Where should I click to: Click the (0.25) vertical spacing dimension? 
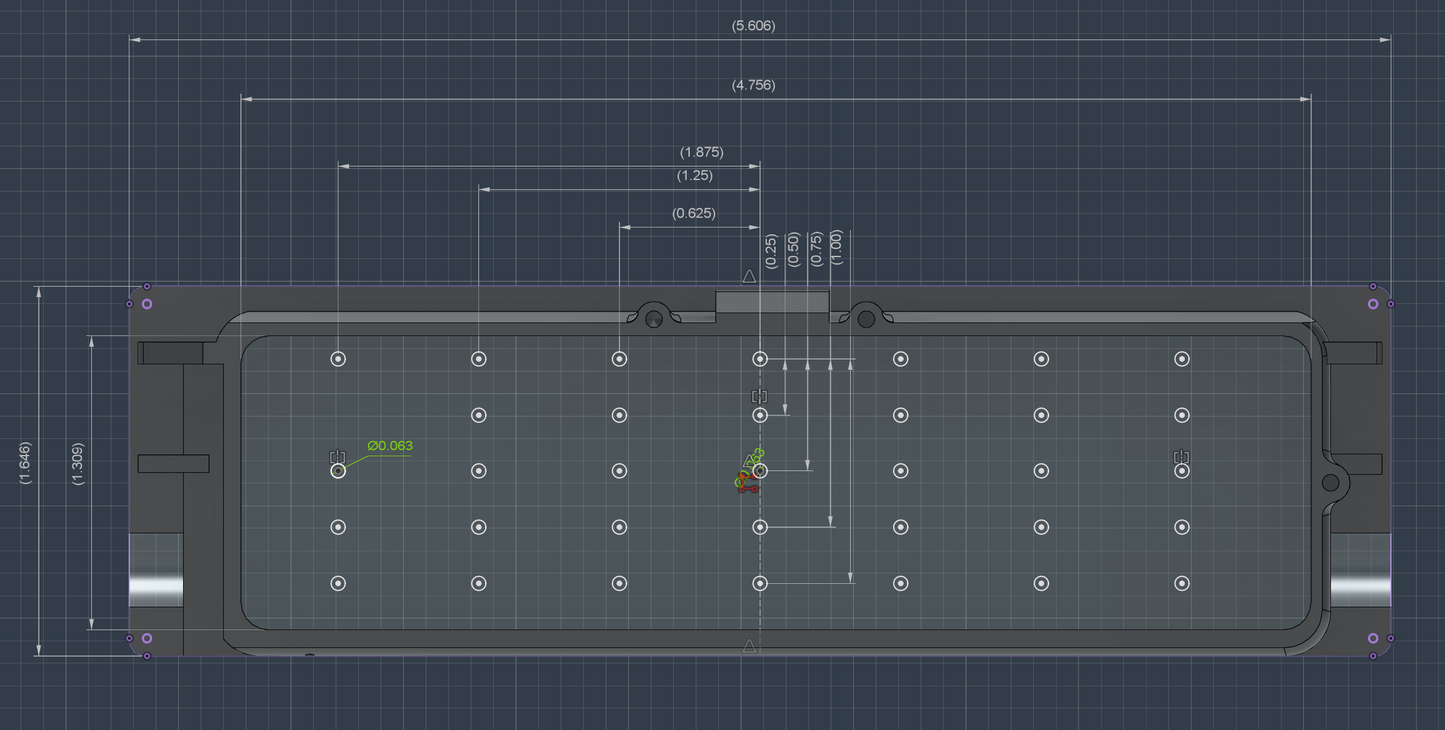tap(771, 250)
